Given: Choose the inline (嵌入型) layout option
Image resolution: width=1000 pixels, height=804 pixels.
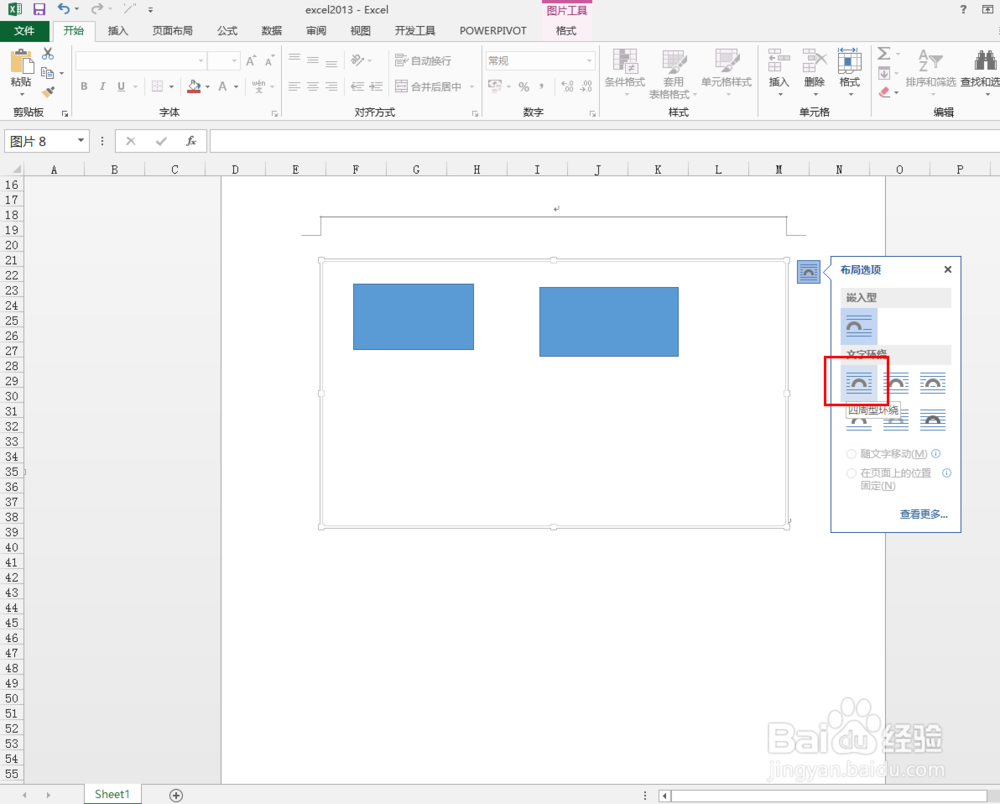Looking at the screenshot, I should click(859, 326).
